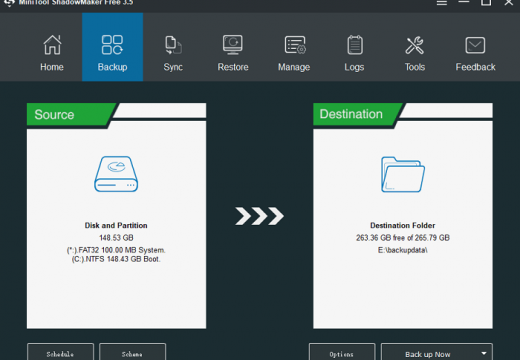The width and height of the screenshot is (520, 360).
Task: Open the Manage list icon
Action: tap(295, 45)
